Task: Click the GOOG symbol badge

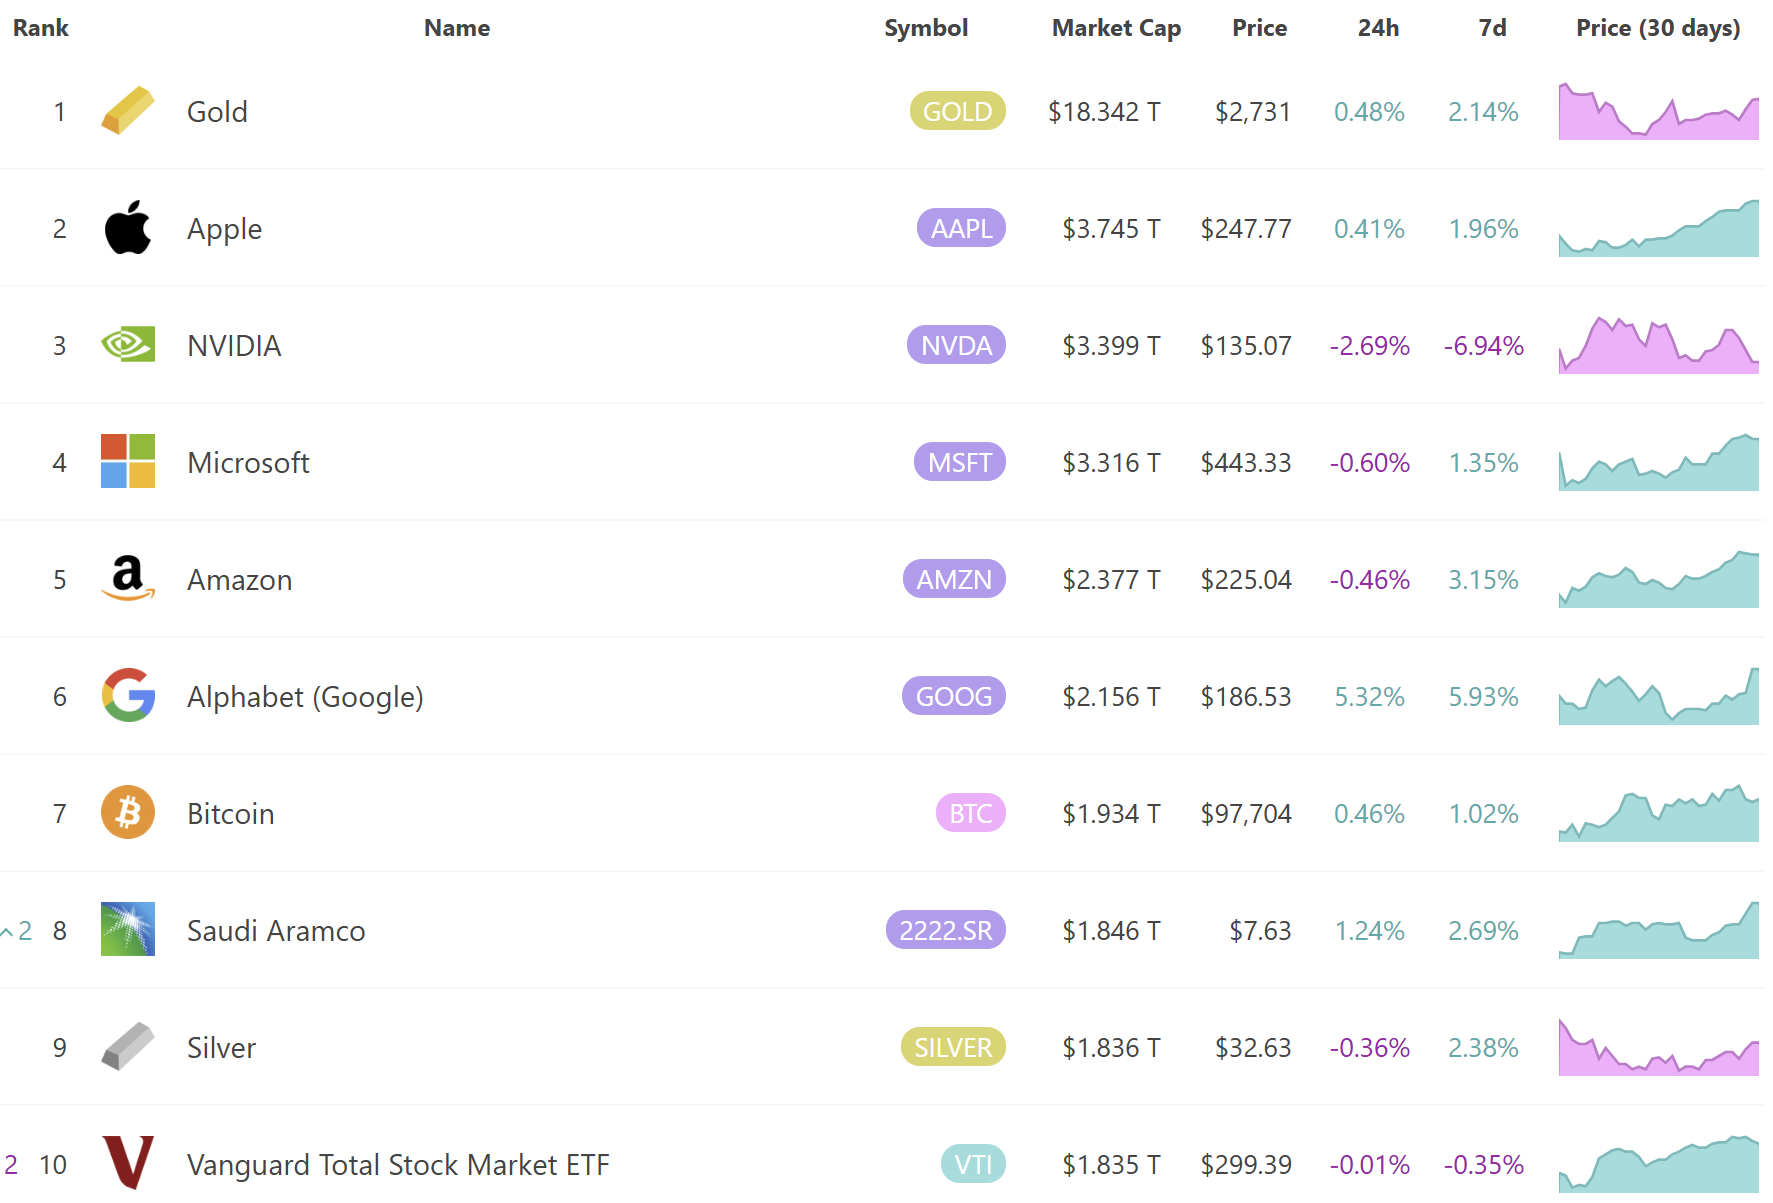Action: (953, 696)
